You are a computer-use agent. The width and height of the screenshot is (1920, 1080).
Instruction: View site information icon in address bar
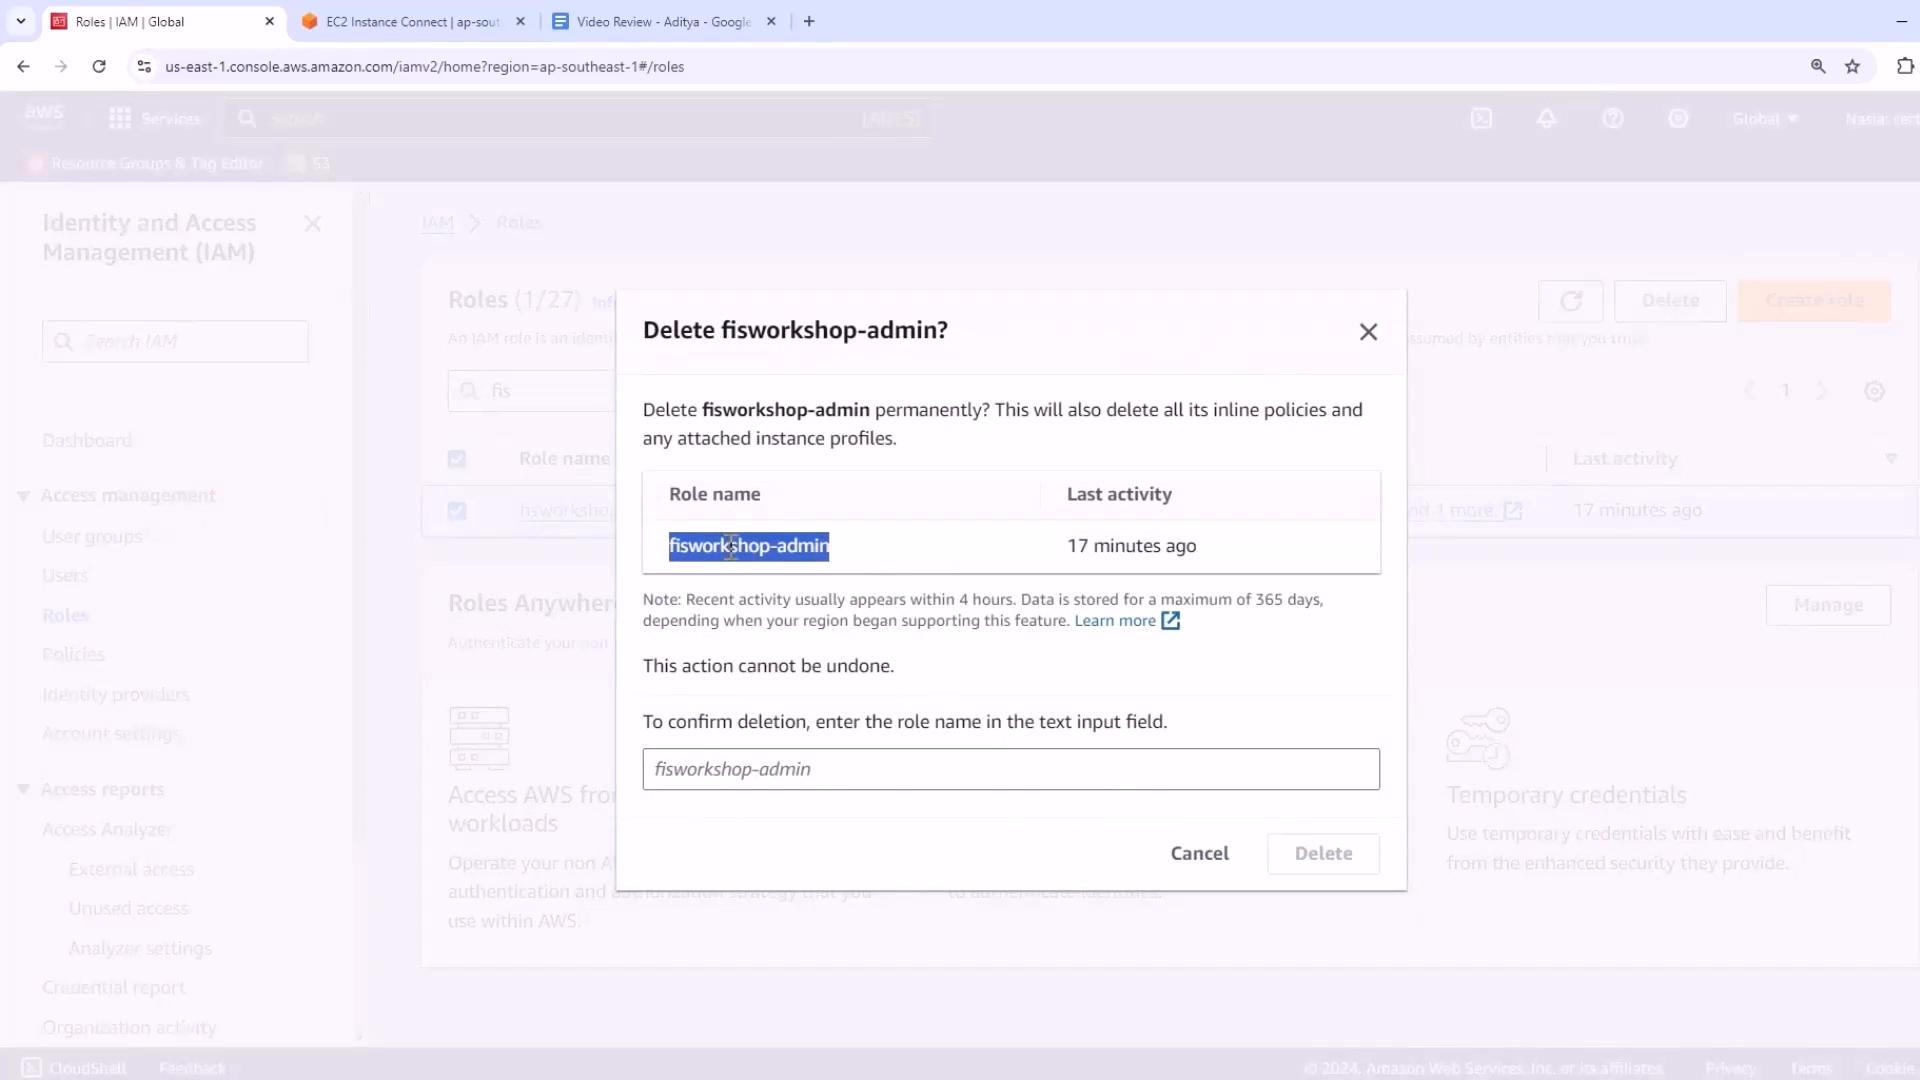pos(144,66)
